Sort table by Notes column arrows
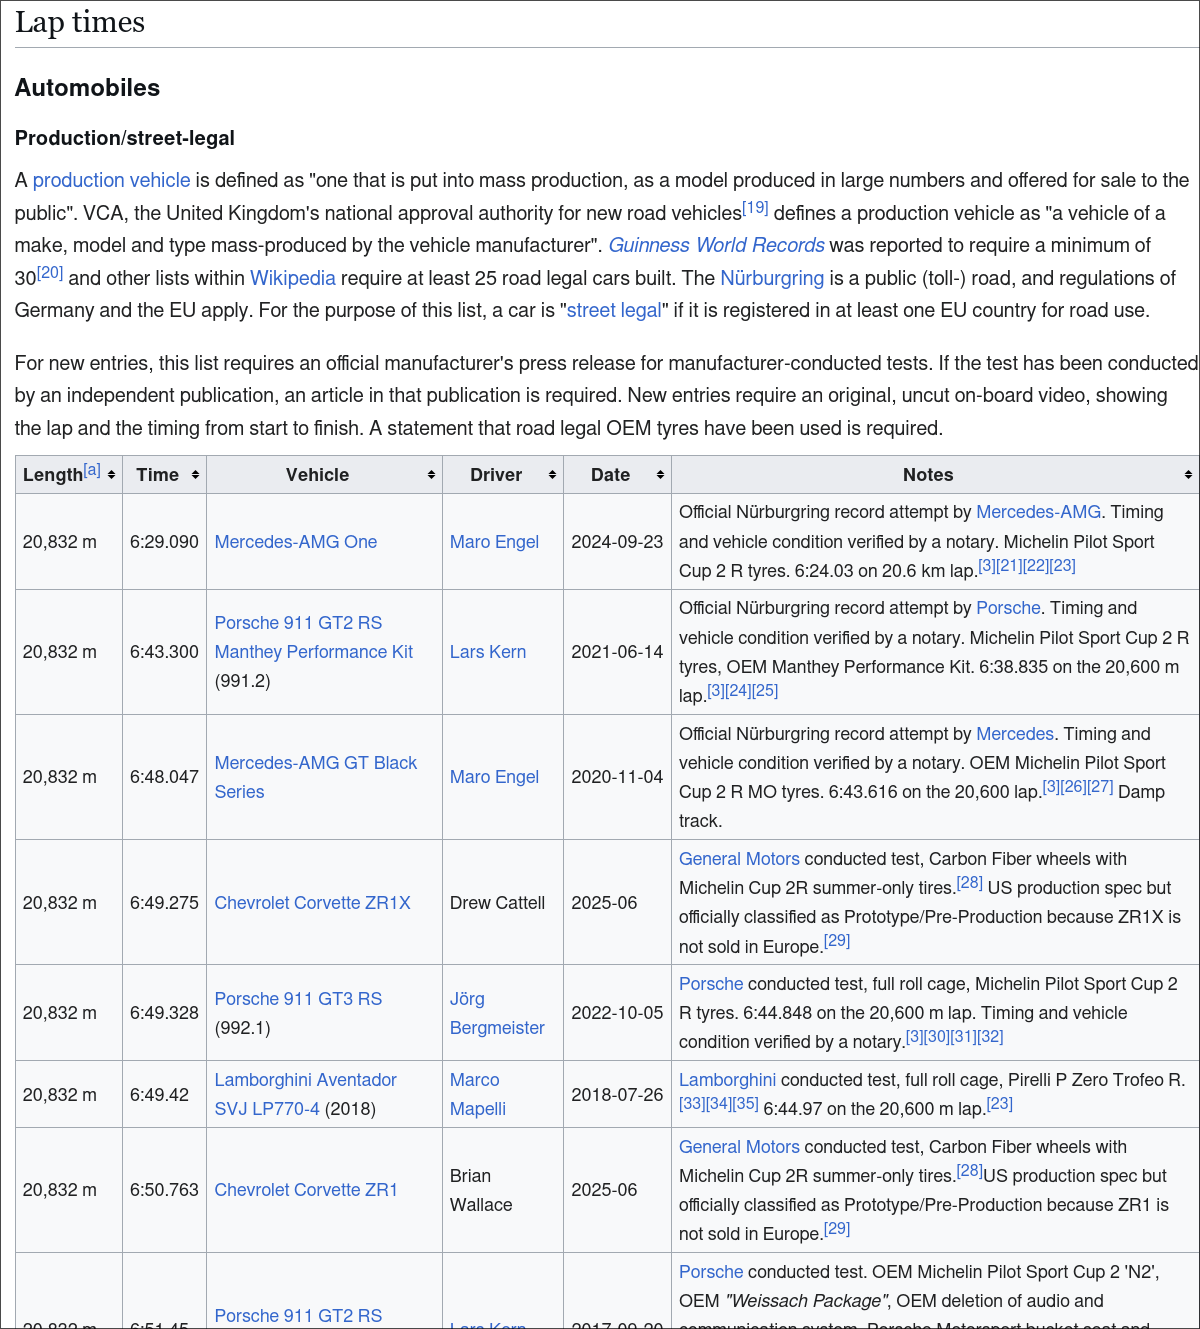Image resolution: width=1200 pixels, height=1329 pixels. point(1188,475)
